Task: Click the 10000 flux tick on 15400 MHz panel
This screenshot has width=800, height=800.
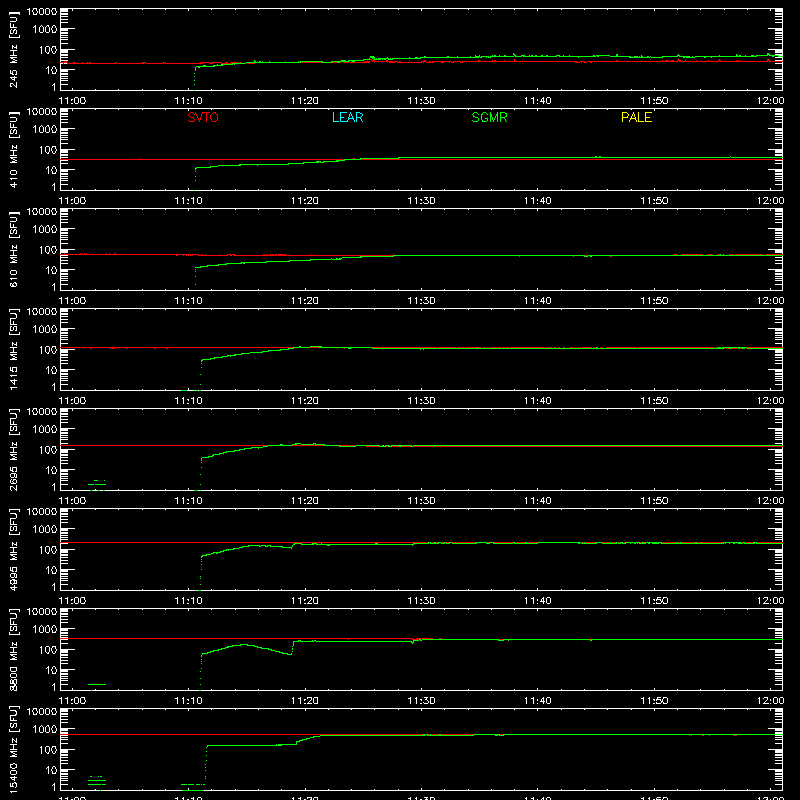Action: pos(42,712)
